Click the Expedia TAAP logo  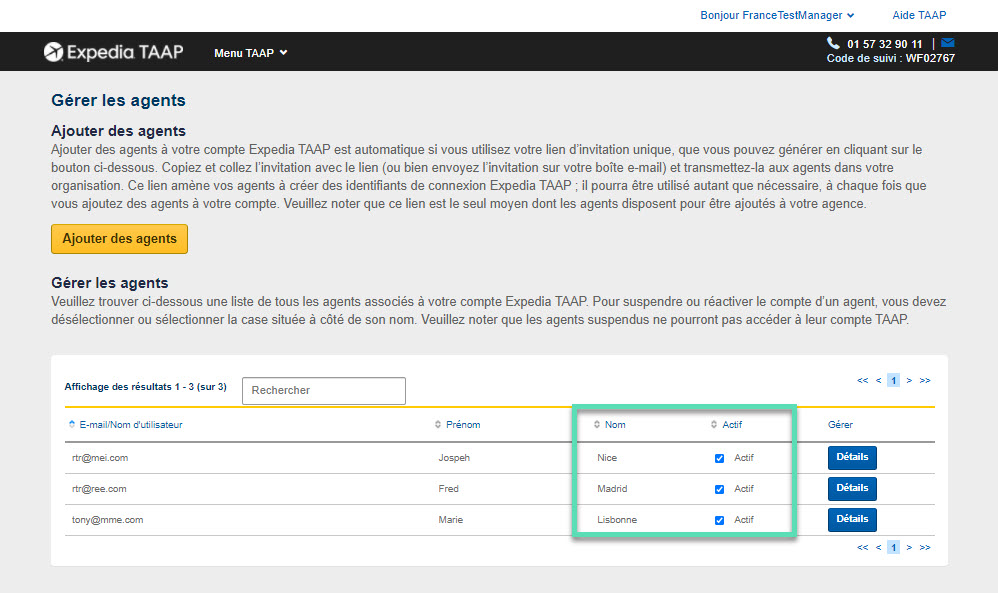coord(113,52)
